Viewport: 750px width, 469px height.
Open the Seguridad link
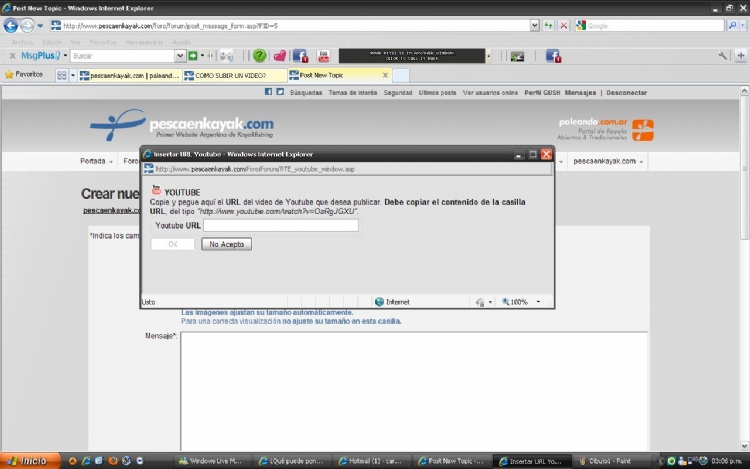397,93
